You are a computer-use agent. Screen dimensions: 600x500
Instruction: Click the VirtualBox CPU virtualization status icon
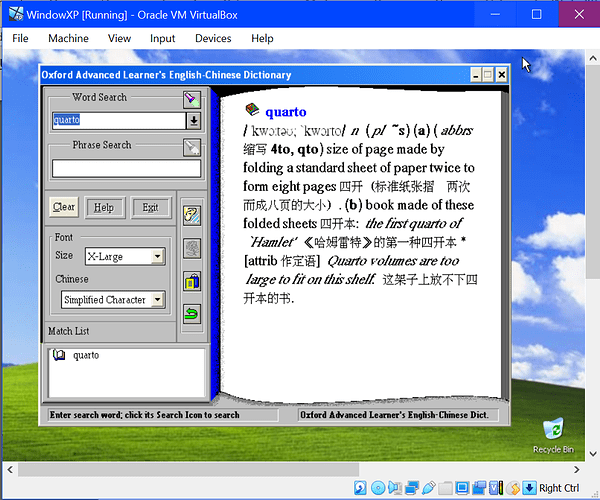click(x=496, y=488)
